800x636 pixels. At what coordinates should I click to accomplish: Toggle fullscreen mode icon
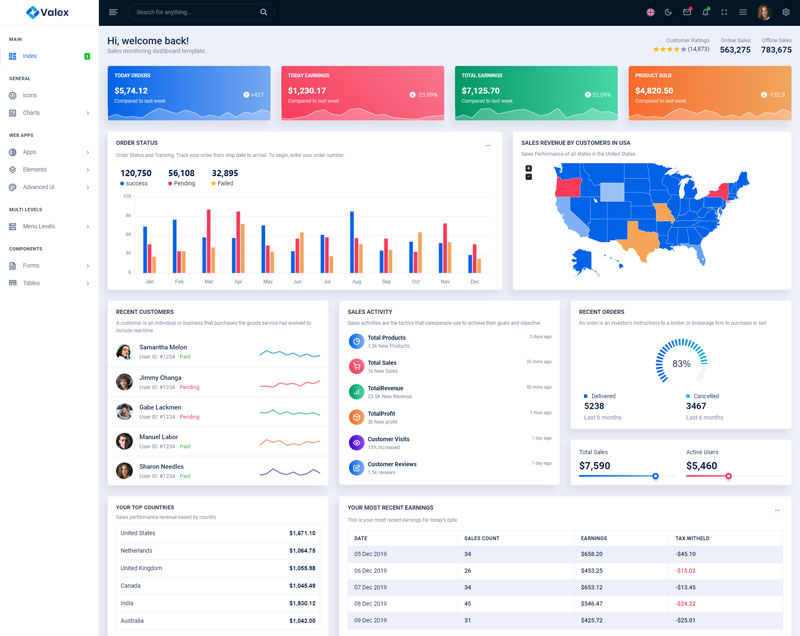click(x=724, y=12)
